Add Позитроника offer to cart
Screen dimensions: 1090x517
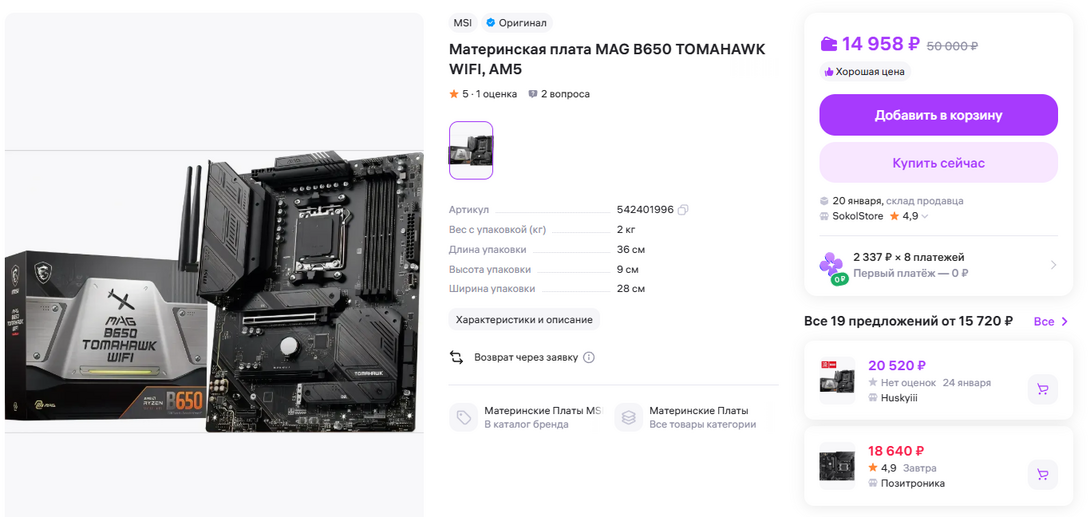tap(1042, 474)
